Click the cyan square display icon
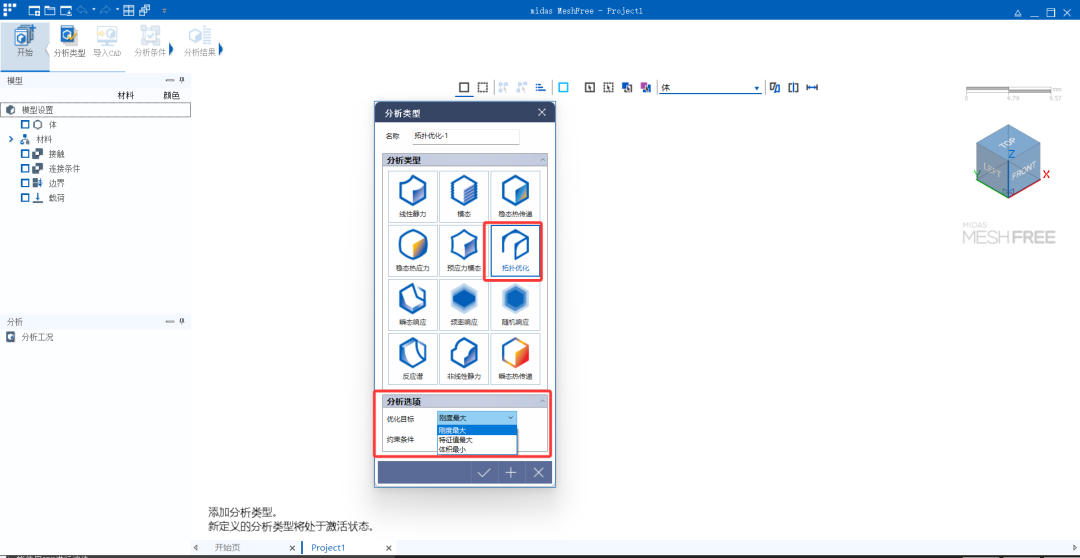 tap(563, 87)
